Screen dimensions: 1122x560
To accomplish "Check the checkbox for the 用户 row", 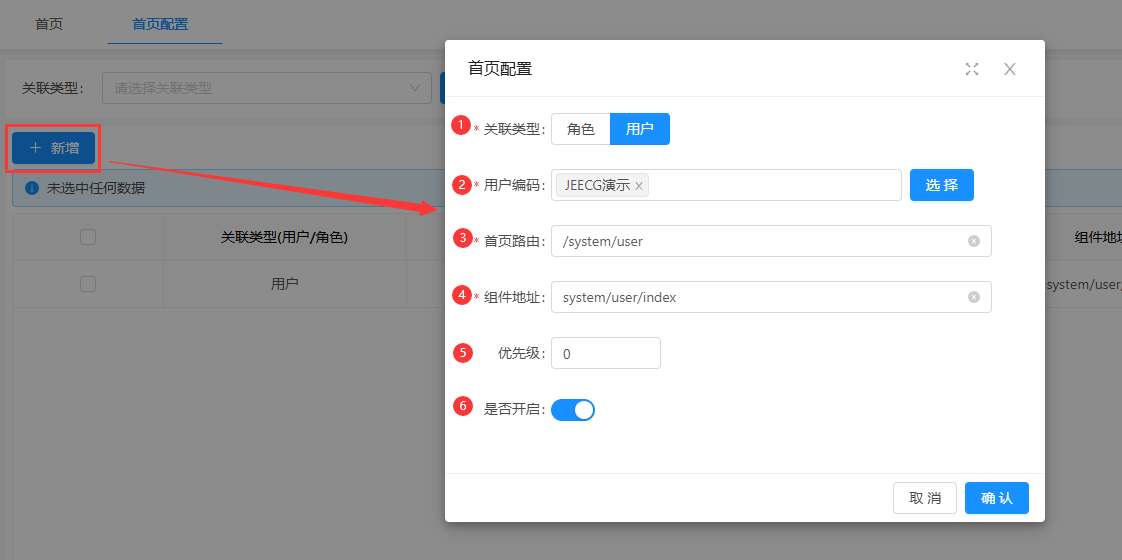I will click(88, 284).
